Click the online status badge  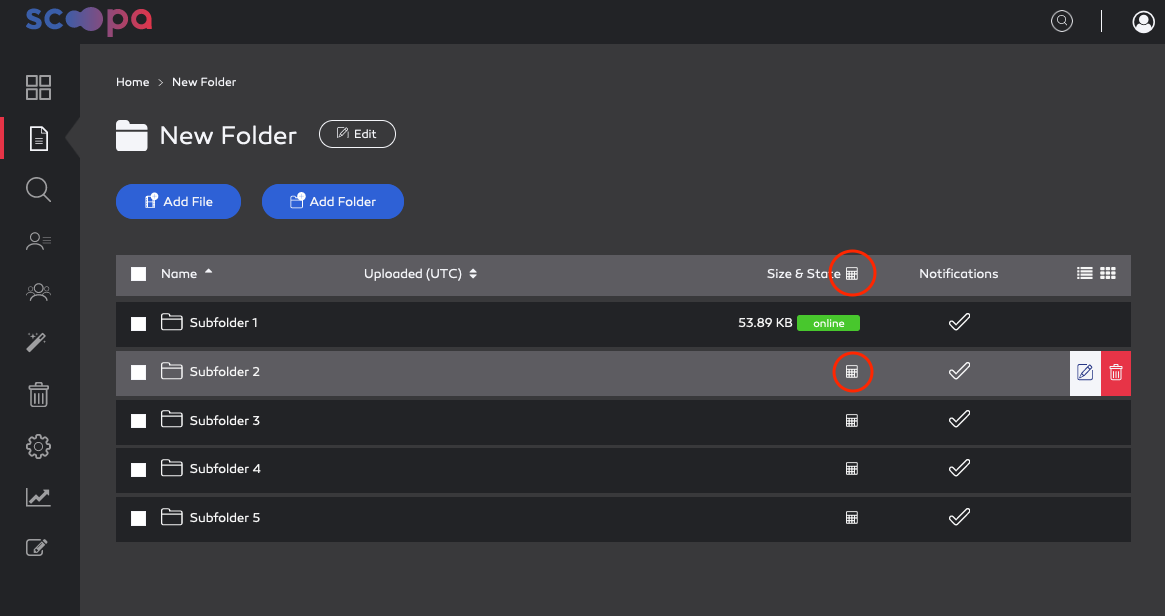point(828,323)
